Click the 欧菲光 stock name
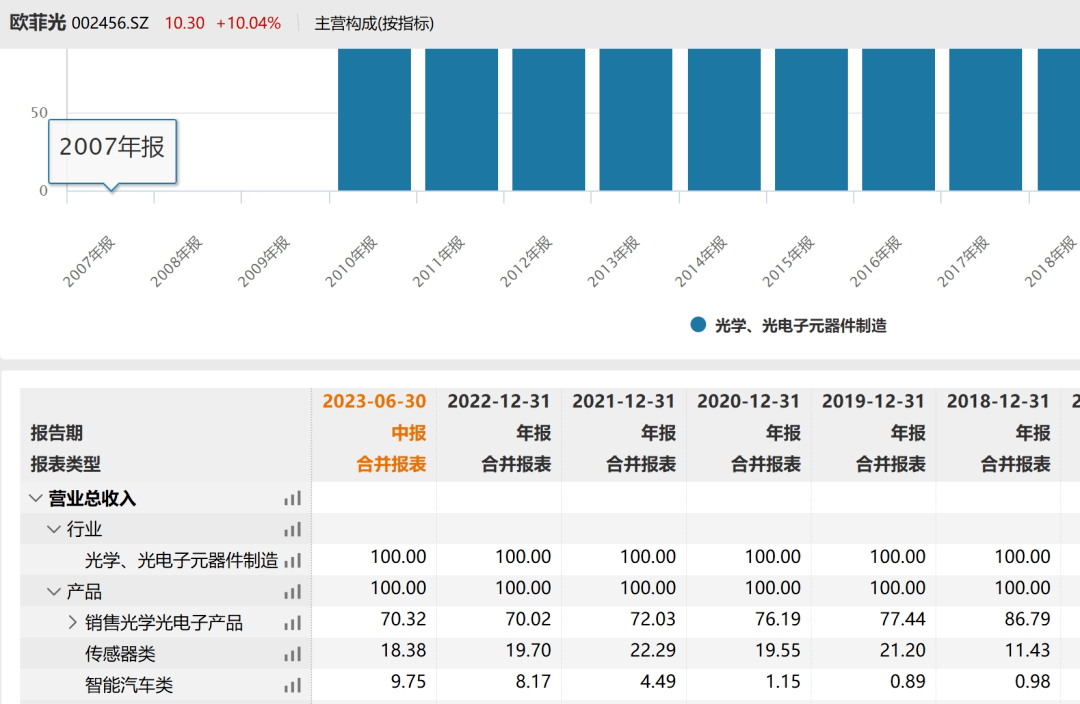 [x=37, y=22]
